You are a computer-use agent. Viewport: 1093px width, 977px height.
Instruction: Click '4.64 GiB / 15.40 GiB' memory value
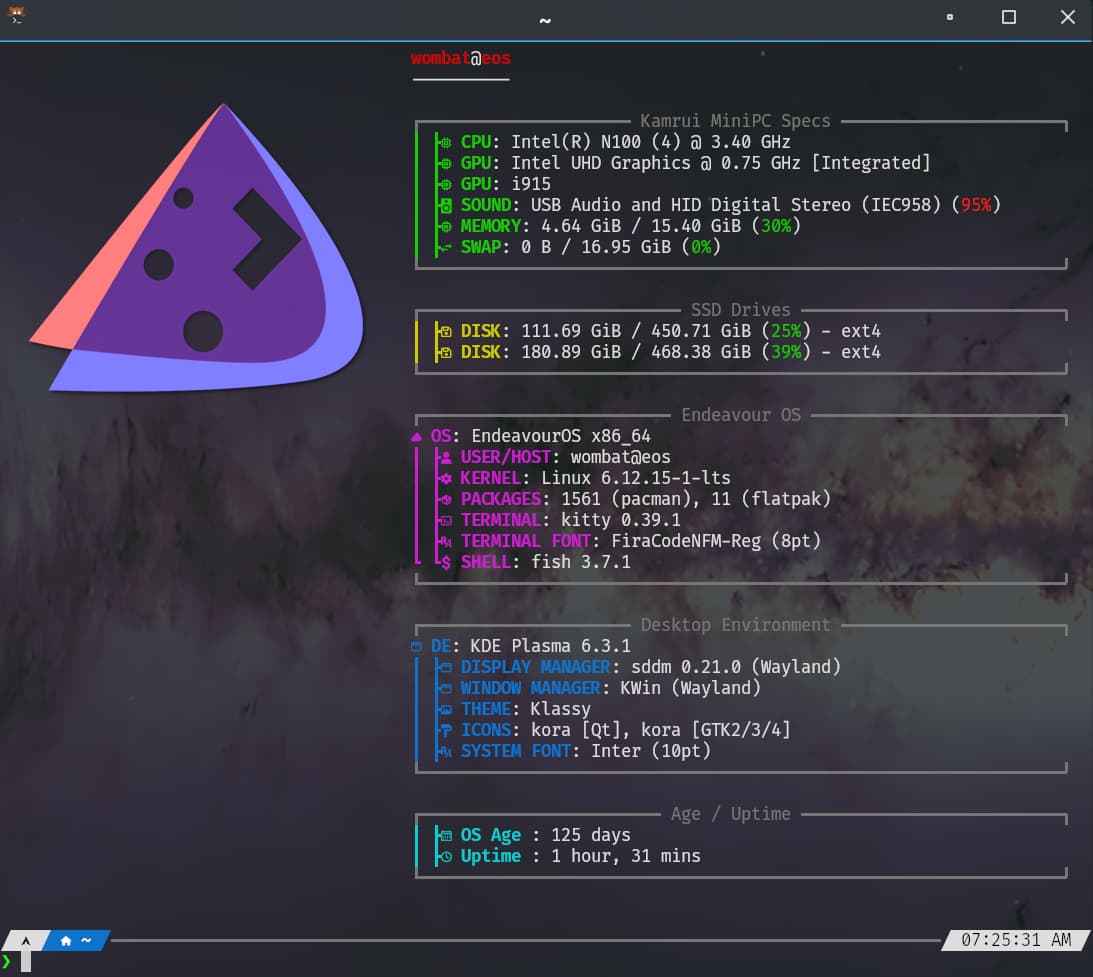click(641, 226)
